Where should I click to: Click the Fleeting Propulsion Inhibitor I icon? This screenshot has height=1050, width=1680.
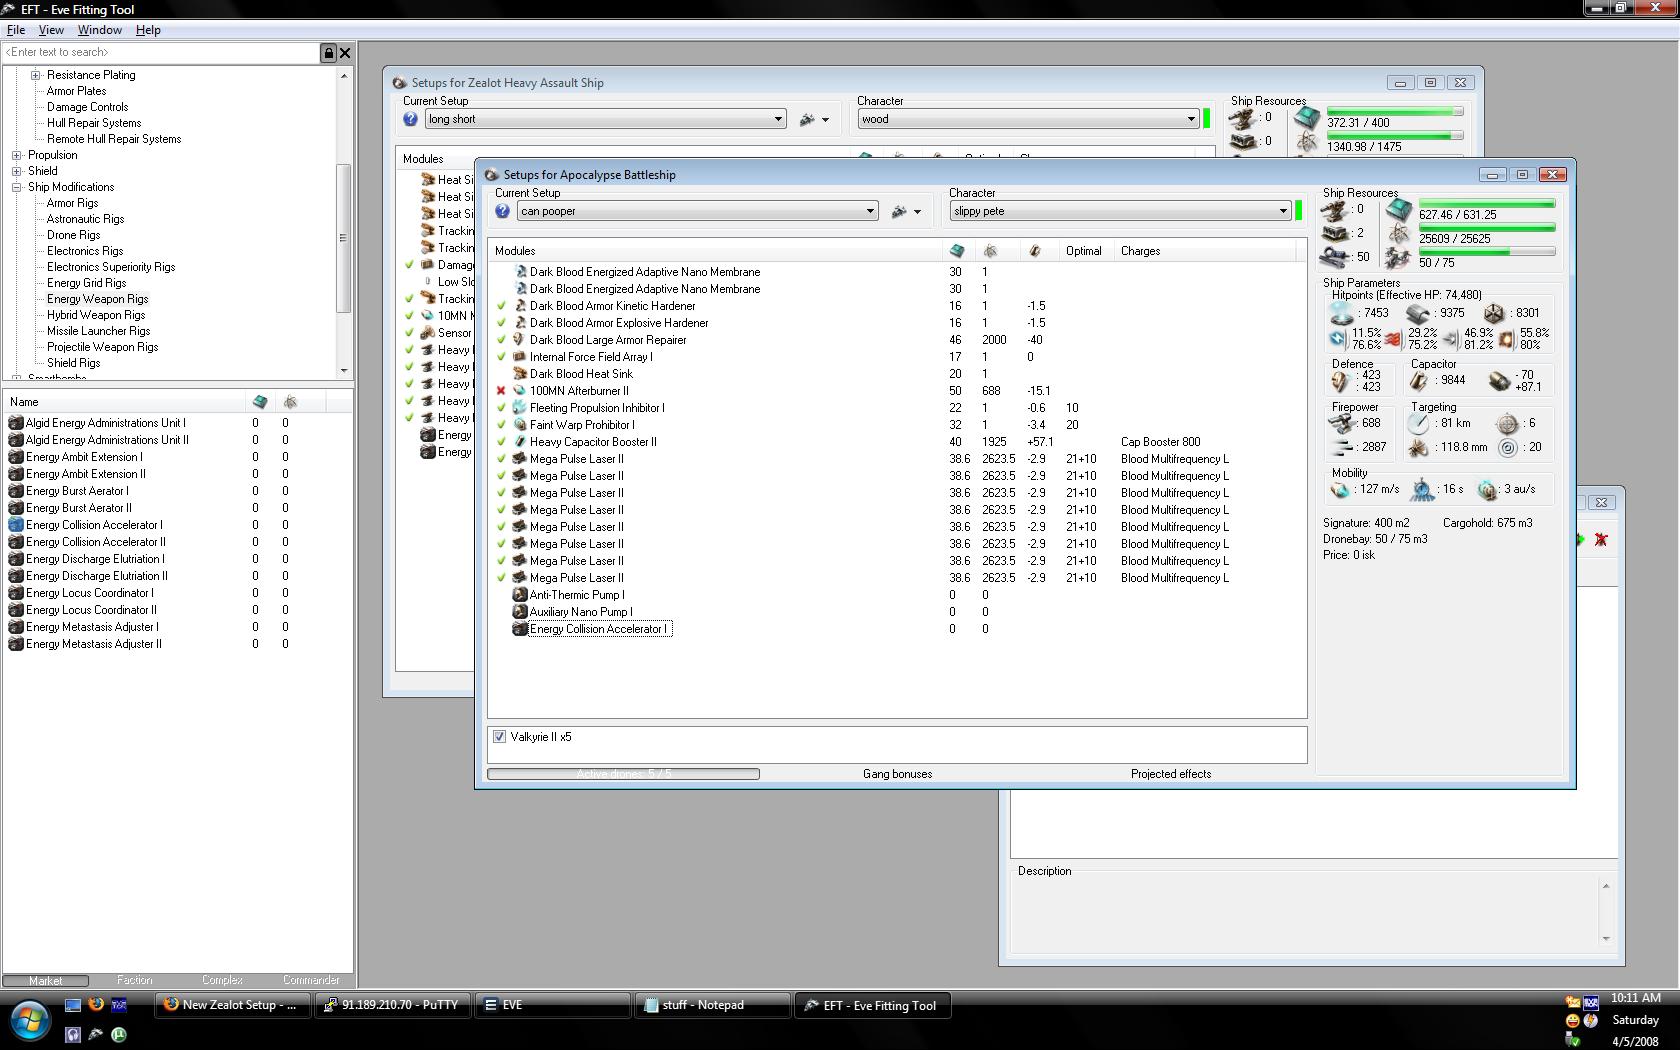519,408
